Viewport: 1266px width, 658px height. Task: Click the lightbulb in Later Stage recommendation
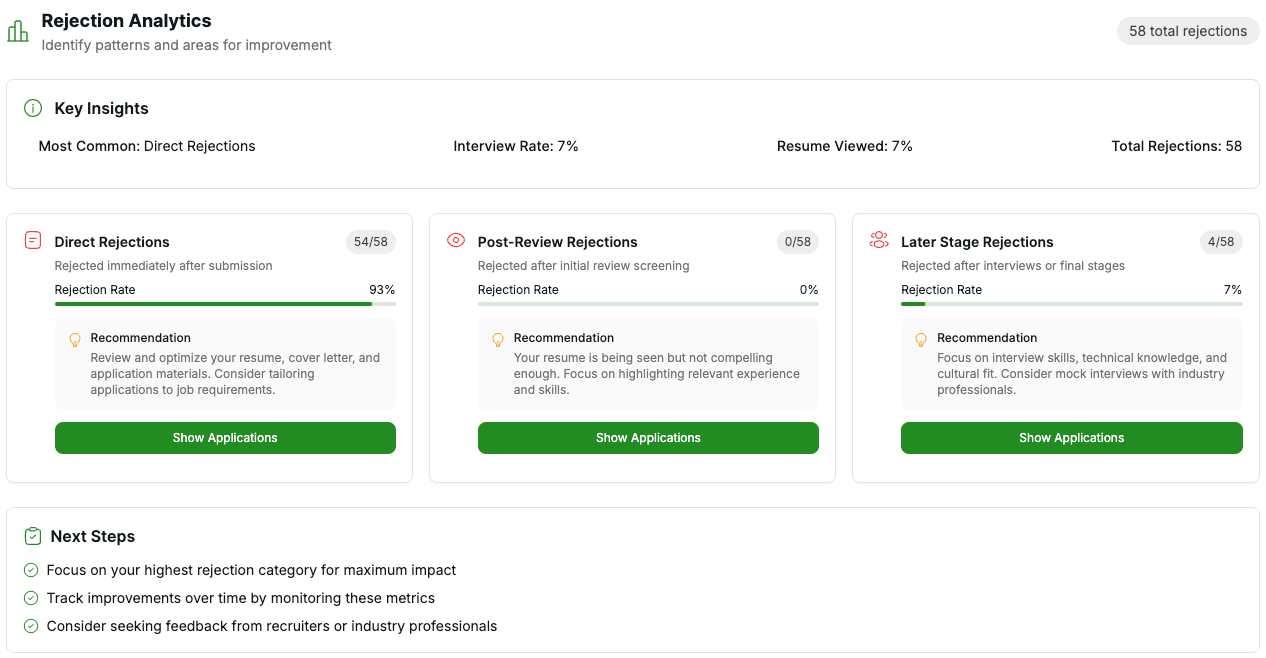point(921,340)
